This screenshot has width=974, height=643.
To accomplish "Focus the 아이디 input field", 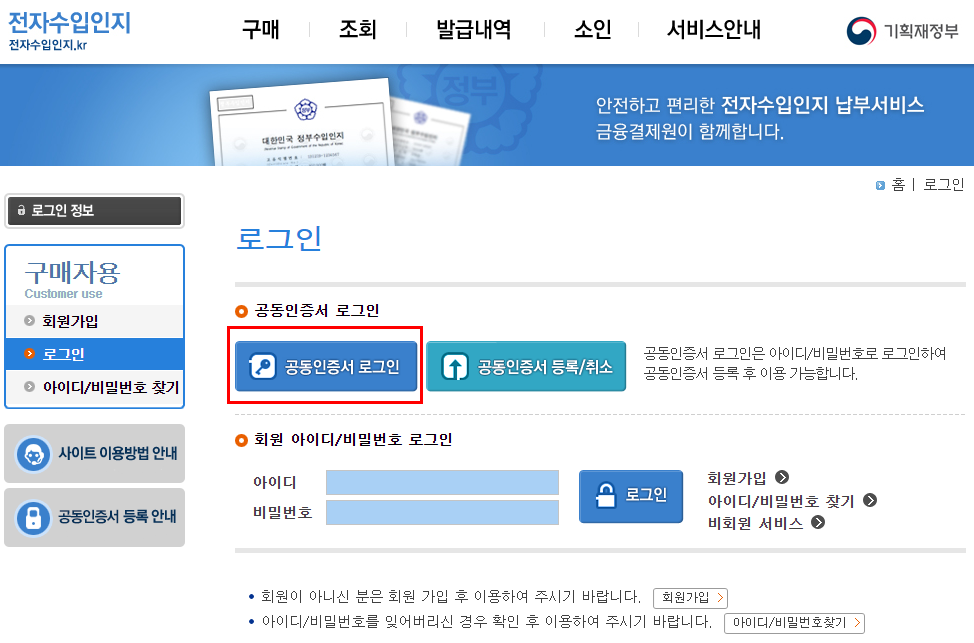I will click(x=442, y=482).
